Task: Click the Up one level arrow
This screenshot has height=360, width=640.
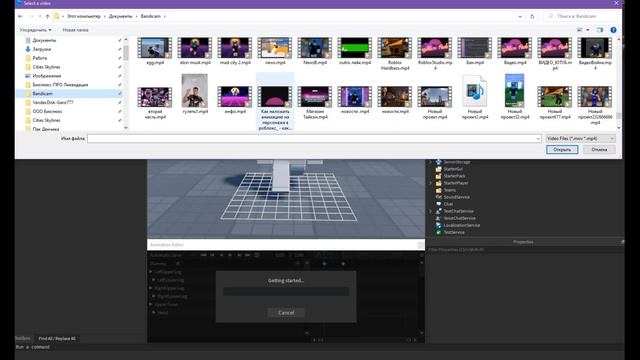Action: coord(47,16)
